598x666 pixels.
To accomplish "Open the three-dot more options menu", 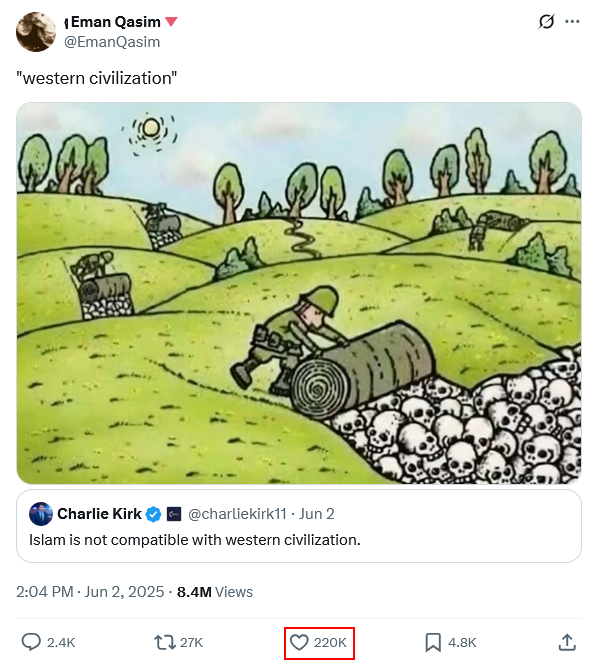I will pos(572,21).
